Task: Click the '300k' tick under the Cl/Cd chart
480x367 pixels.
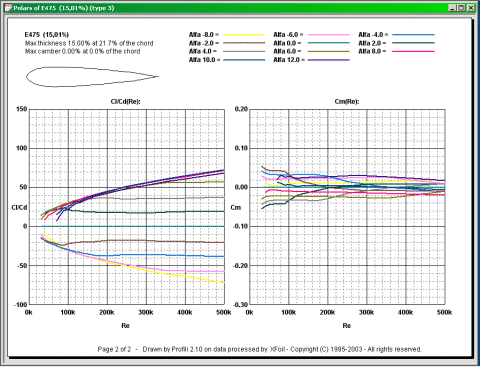Action: [x=146, y=312]
